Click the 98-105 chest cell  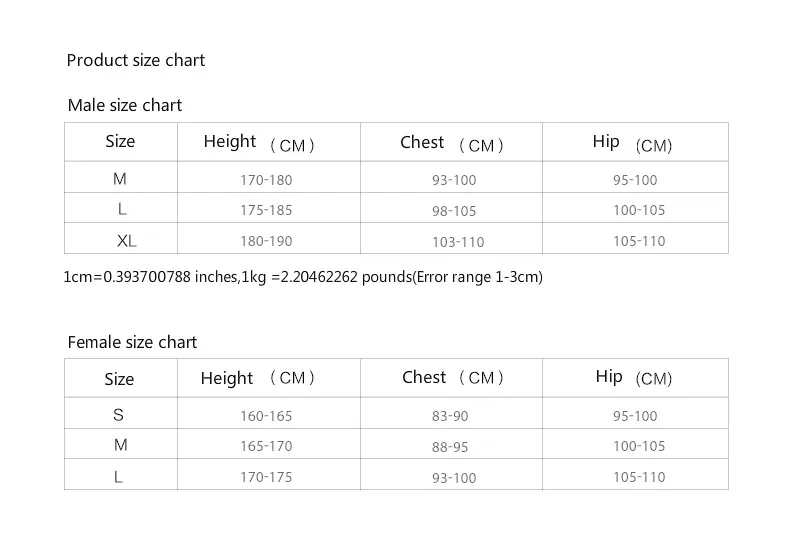tap(454, 211)
